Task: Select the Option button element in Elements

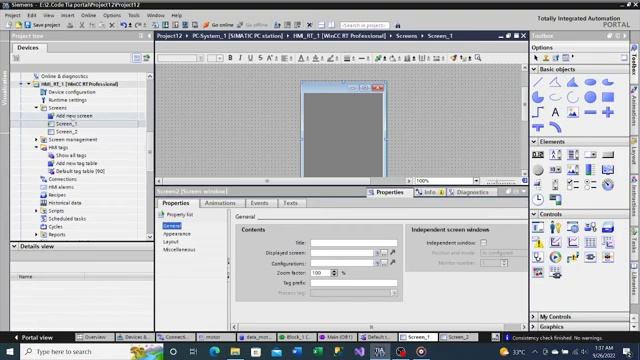Action: tap(590, 185)
